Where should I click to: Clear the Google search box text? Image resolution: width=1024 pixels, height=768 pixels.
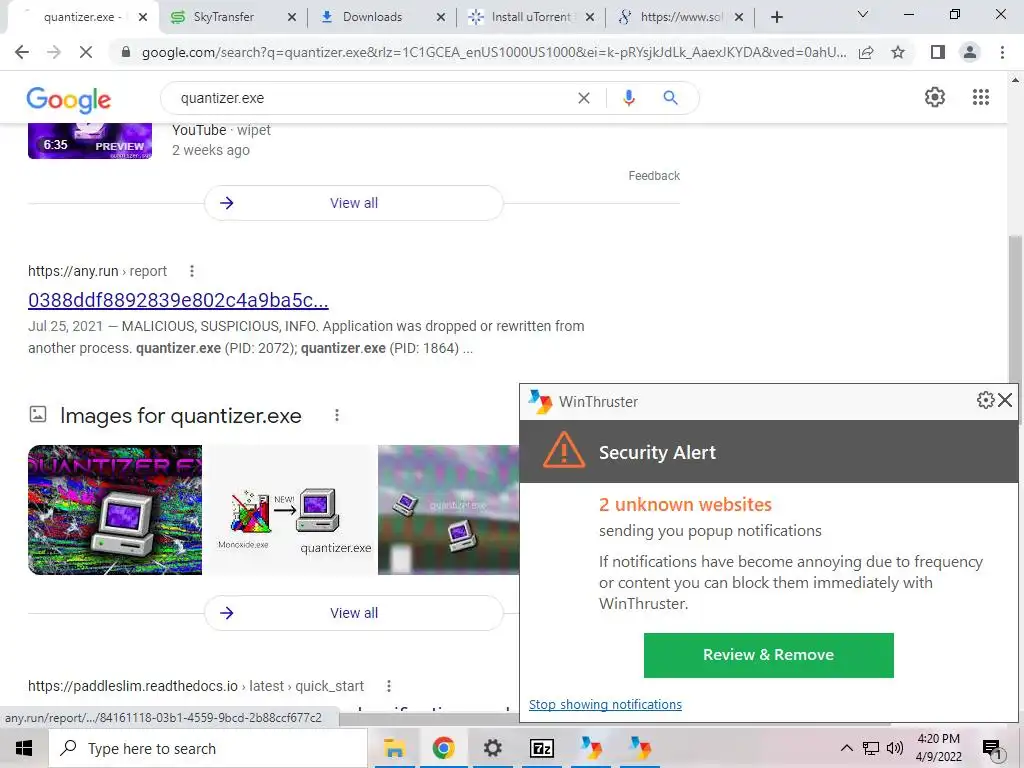[584, 98]
